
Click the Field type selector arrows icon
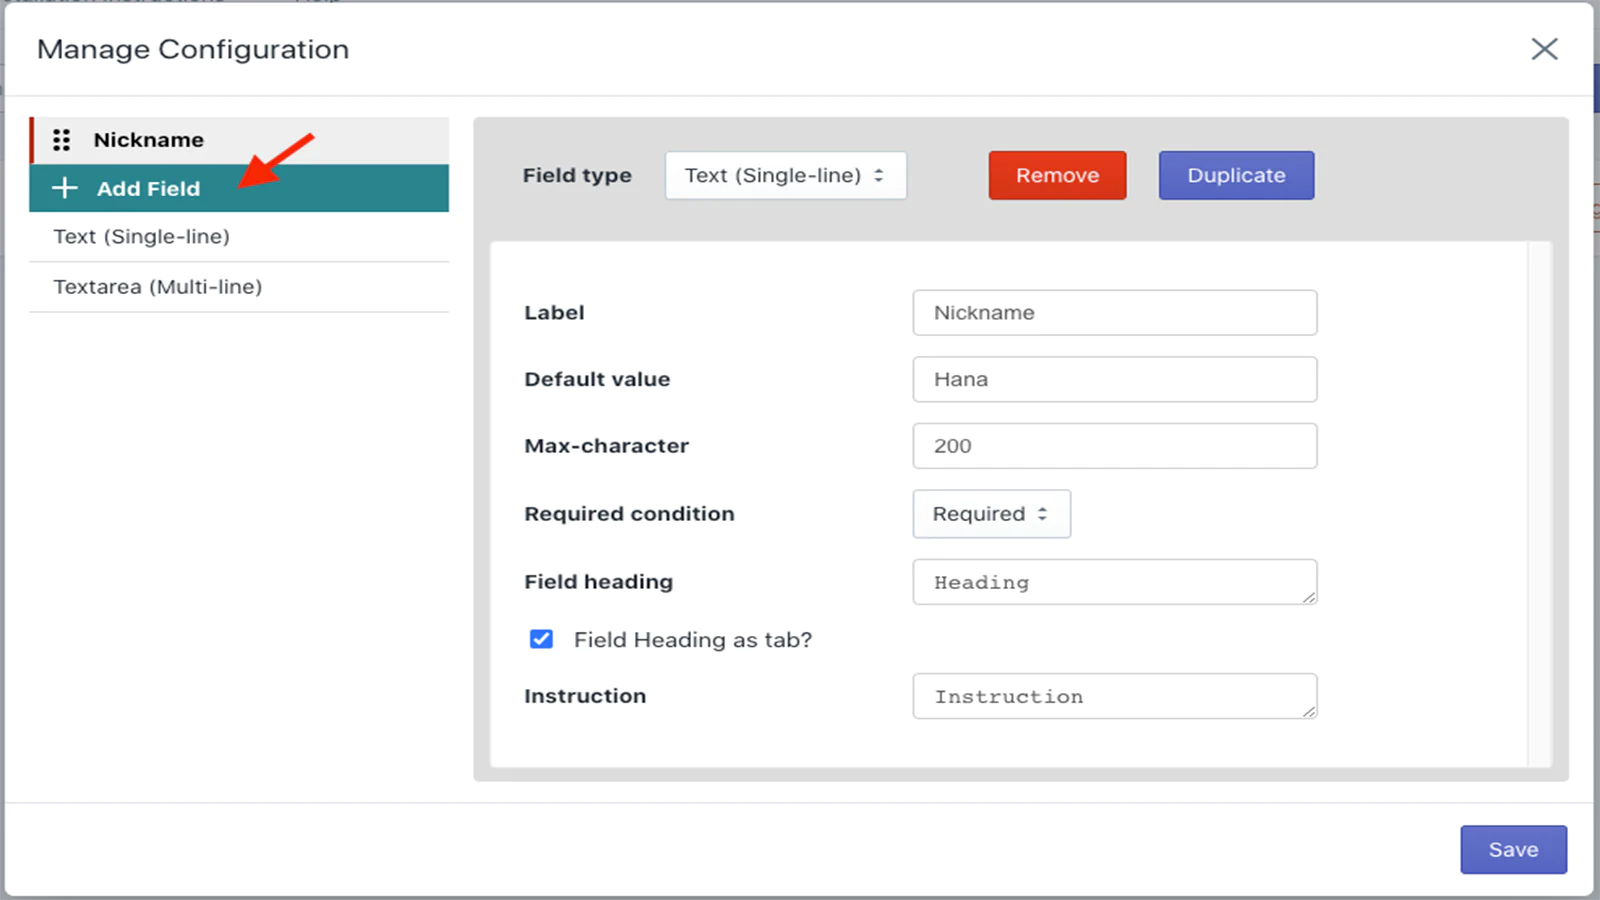tap(878, 176)
